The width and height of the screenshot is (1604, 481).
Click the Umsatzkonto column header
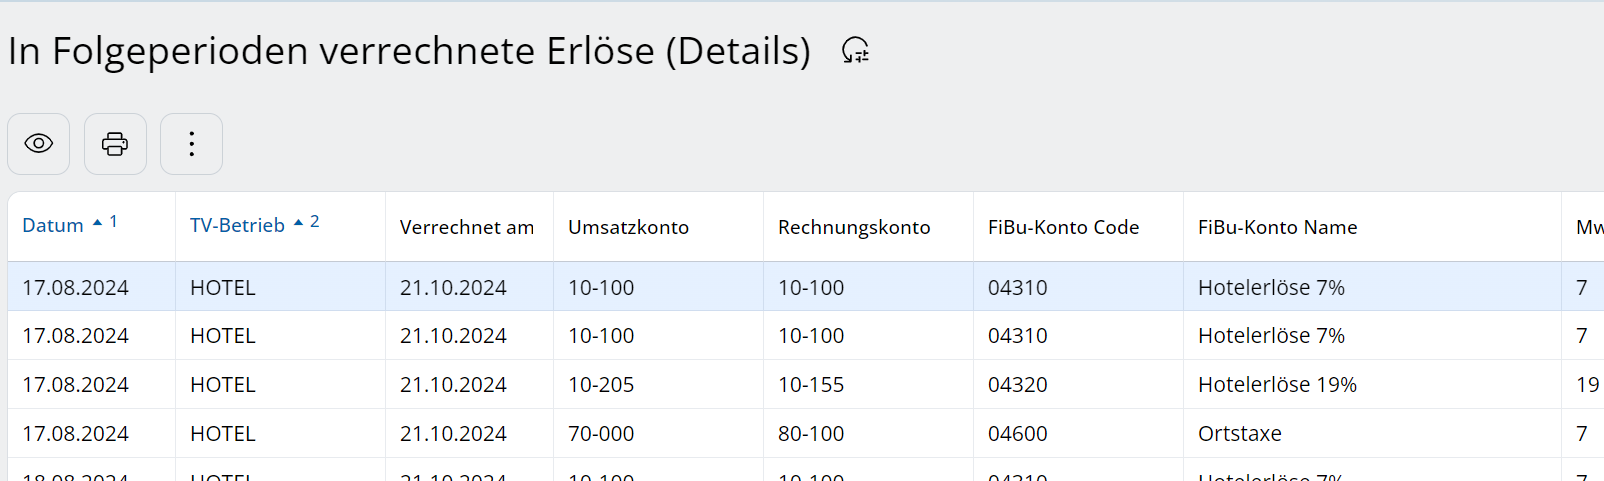(628, 227)
